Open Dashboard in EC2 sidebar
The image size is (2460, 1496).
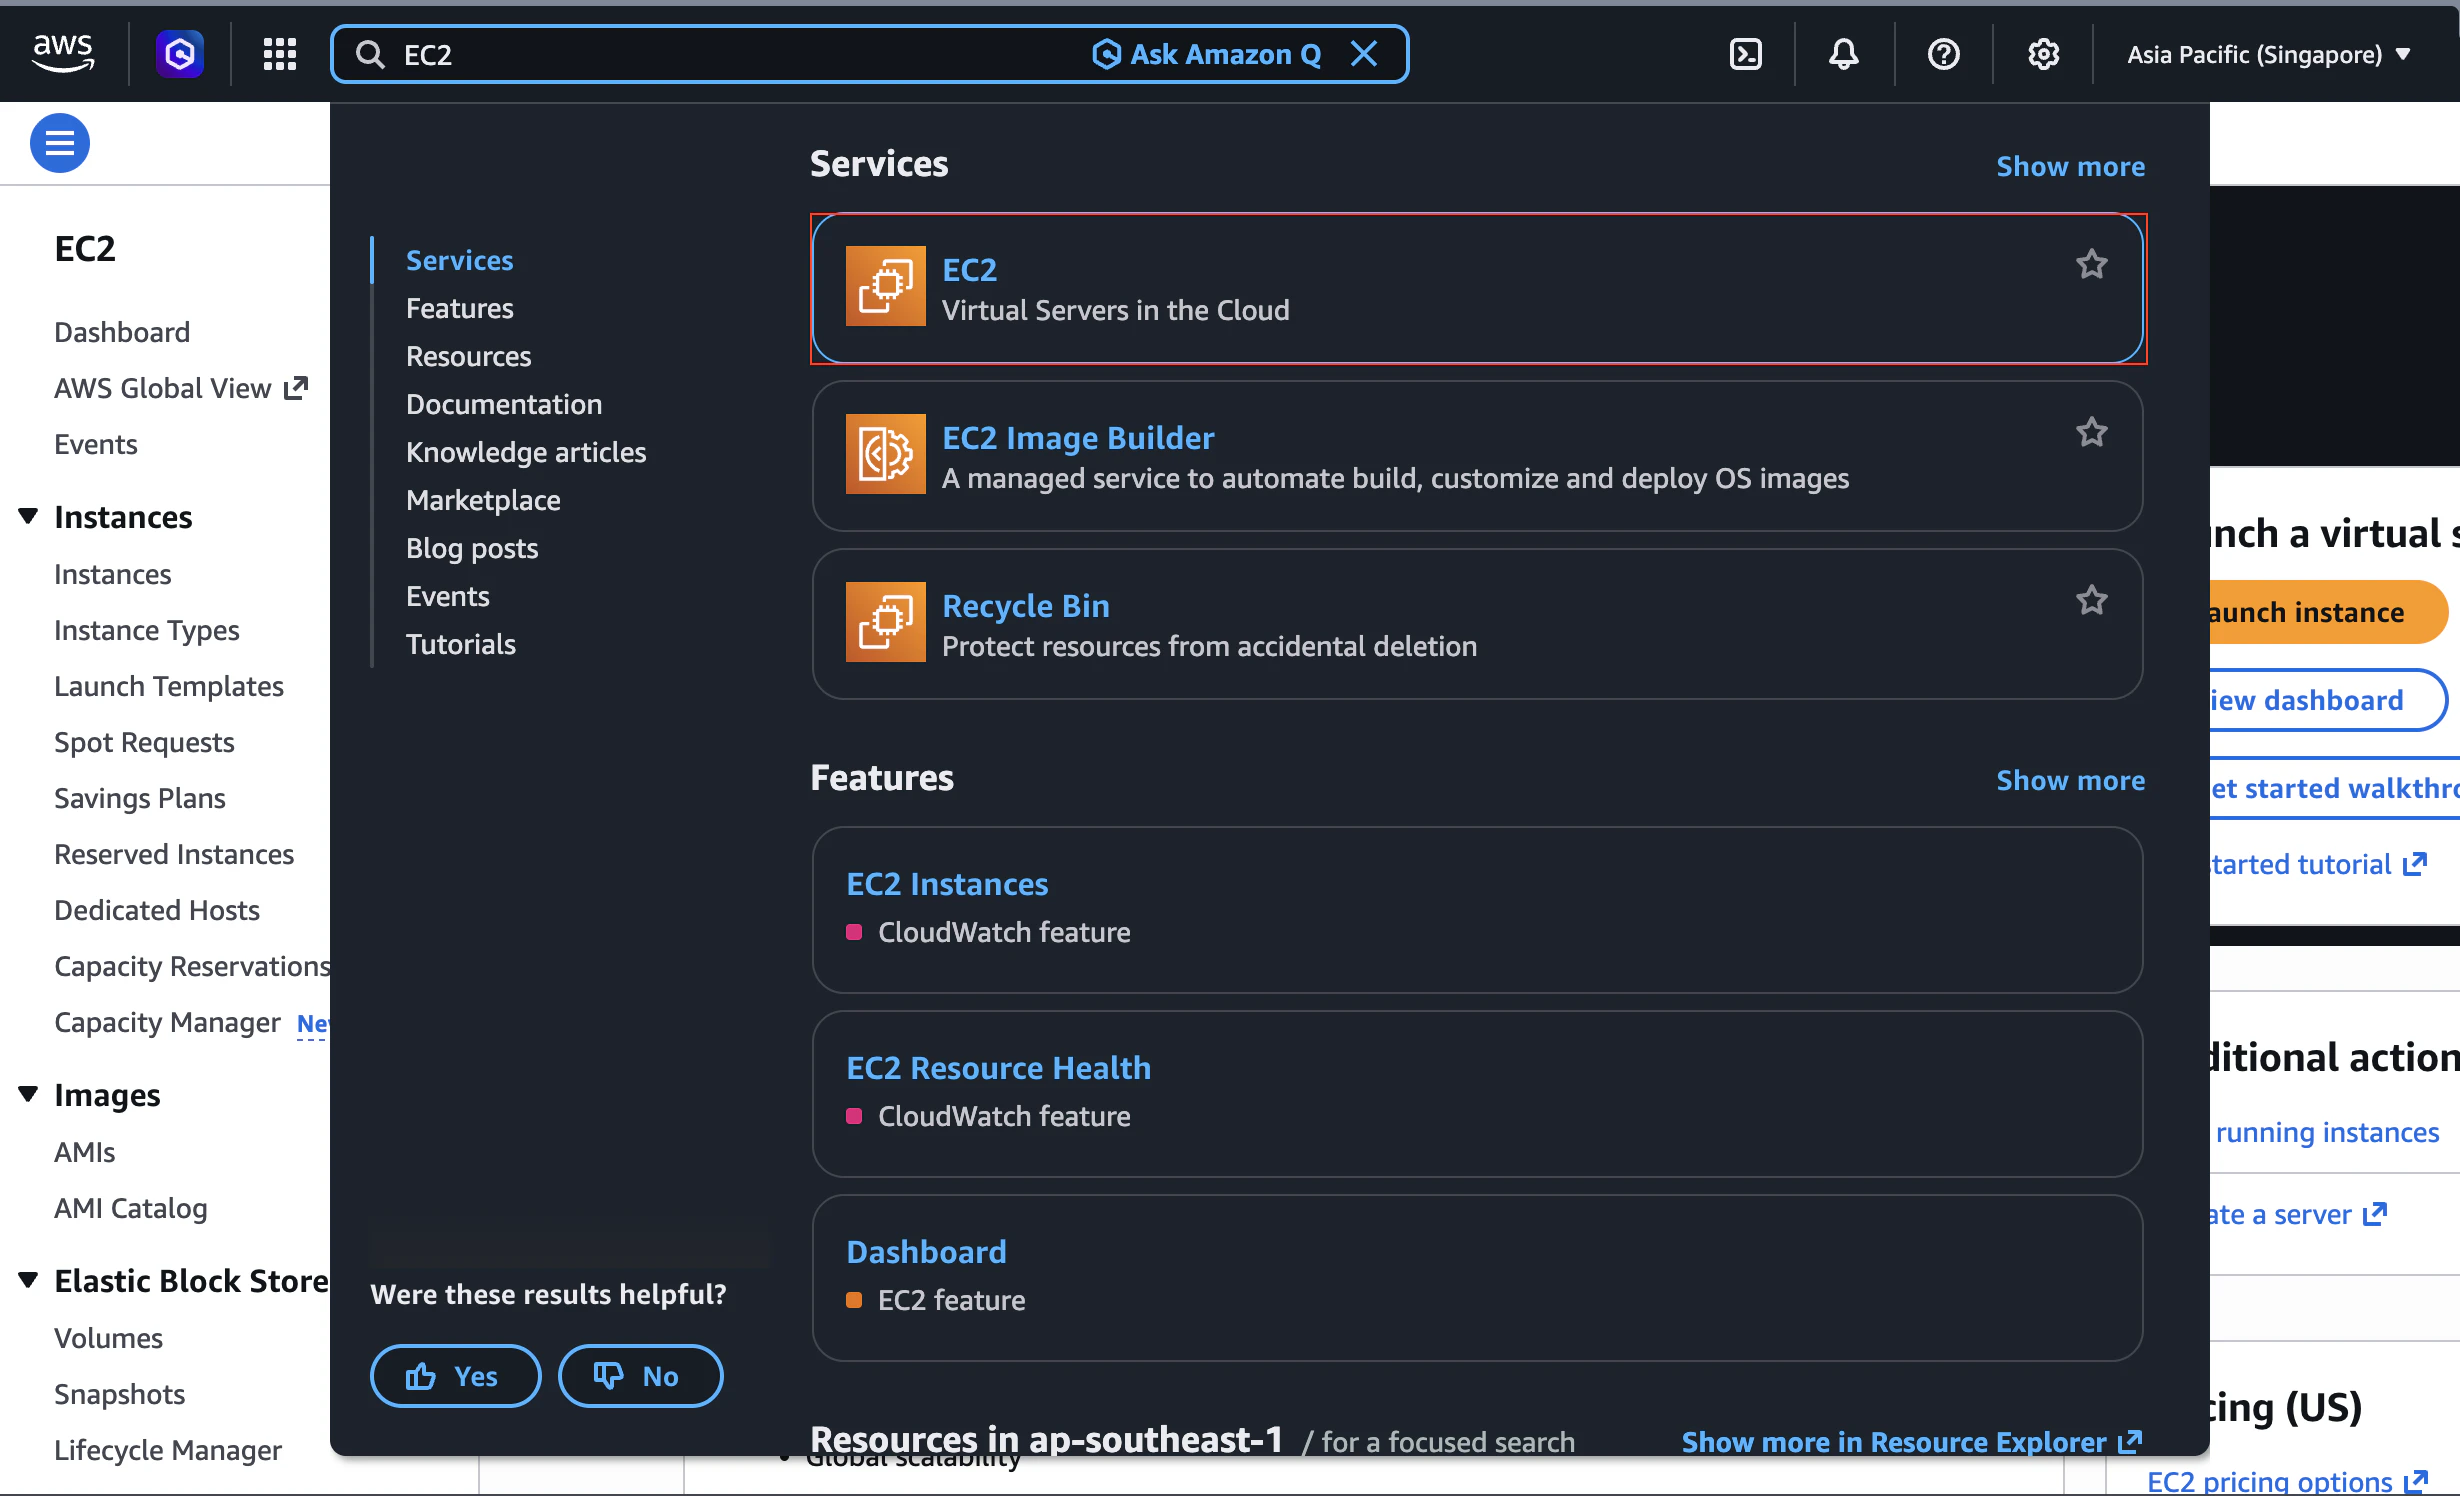coord(122,332)
